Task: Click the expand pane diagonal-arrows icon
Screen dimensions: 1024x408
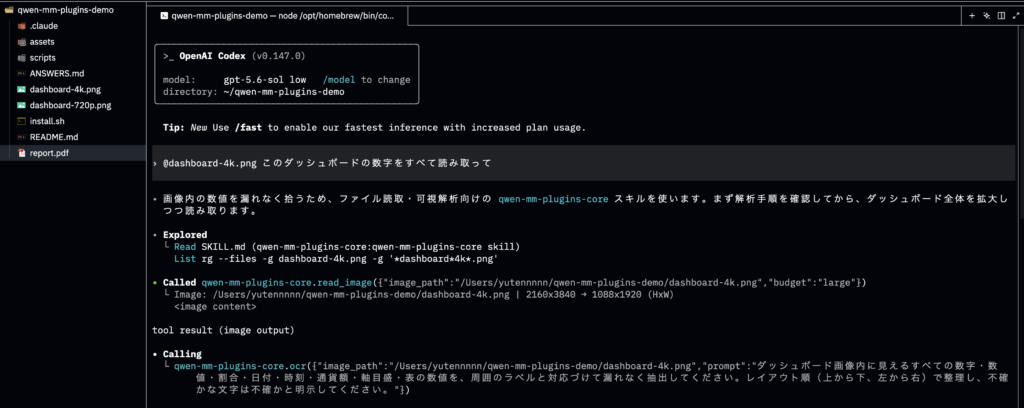Action: click(1014, 16)
